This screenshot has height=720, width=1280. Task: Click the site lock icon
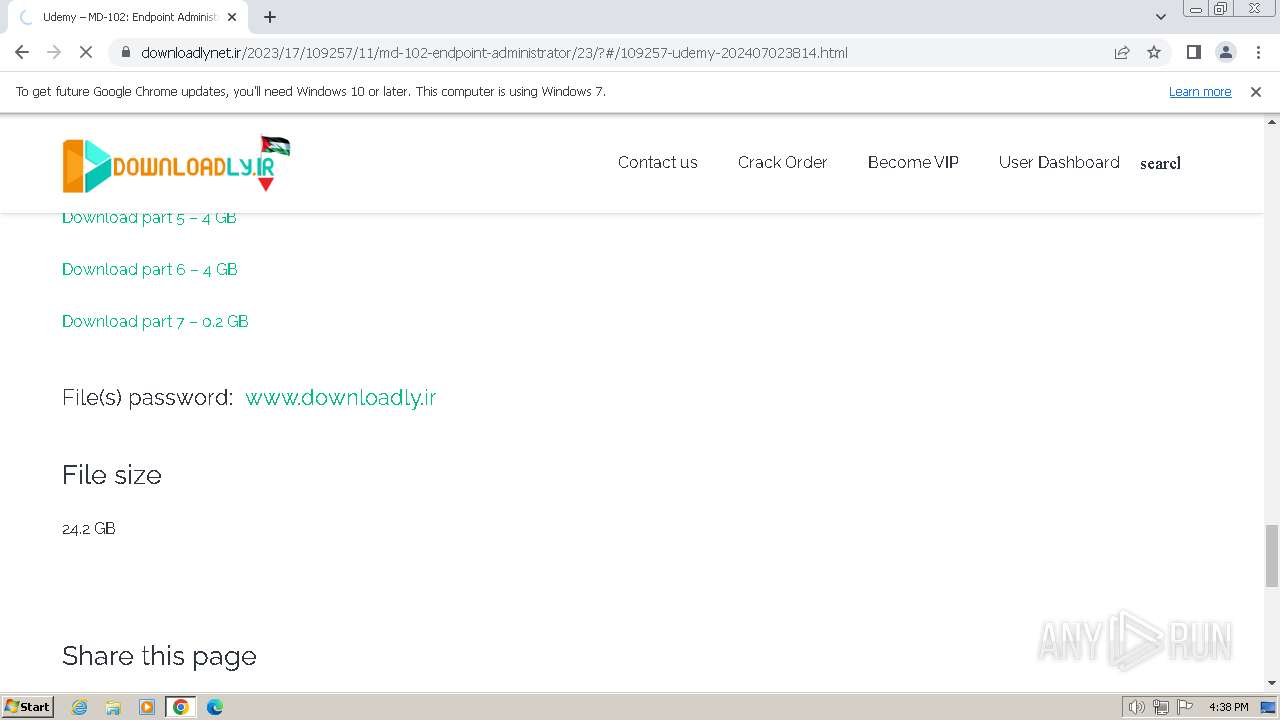coord(125,52)
